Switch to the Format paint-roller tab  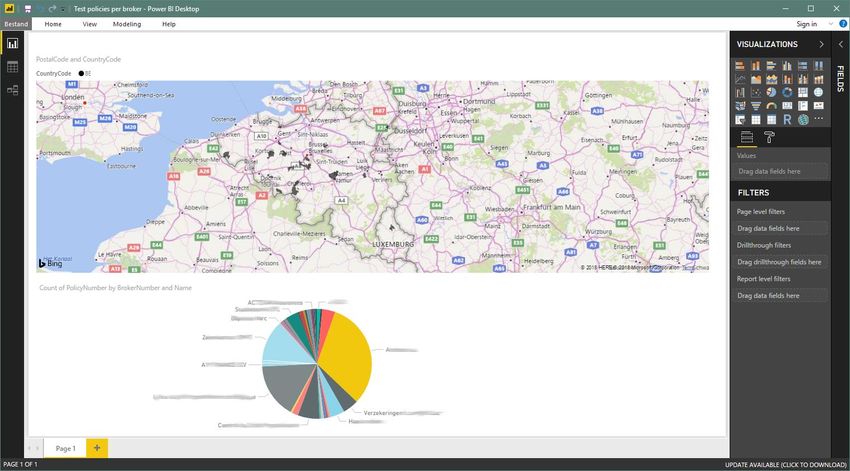[769, 138]
